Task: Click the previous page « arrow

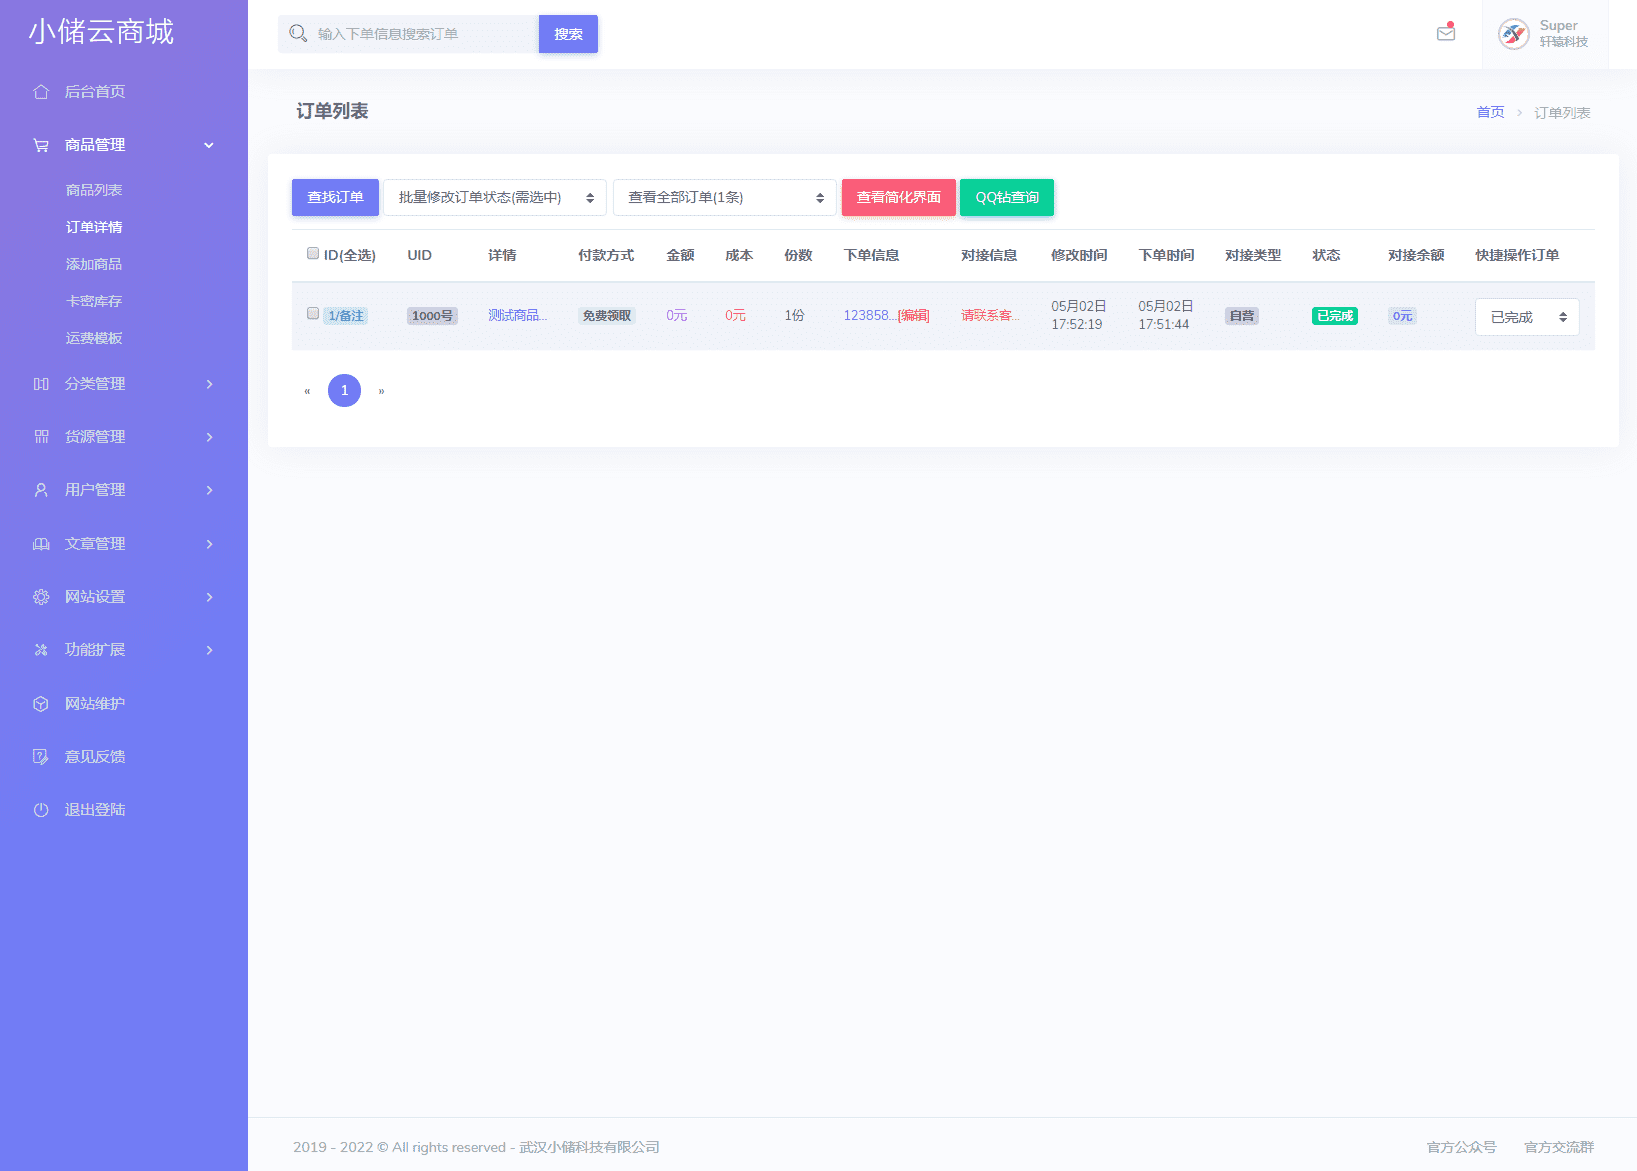Action: (307, 391)
